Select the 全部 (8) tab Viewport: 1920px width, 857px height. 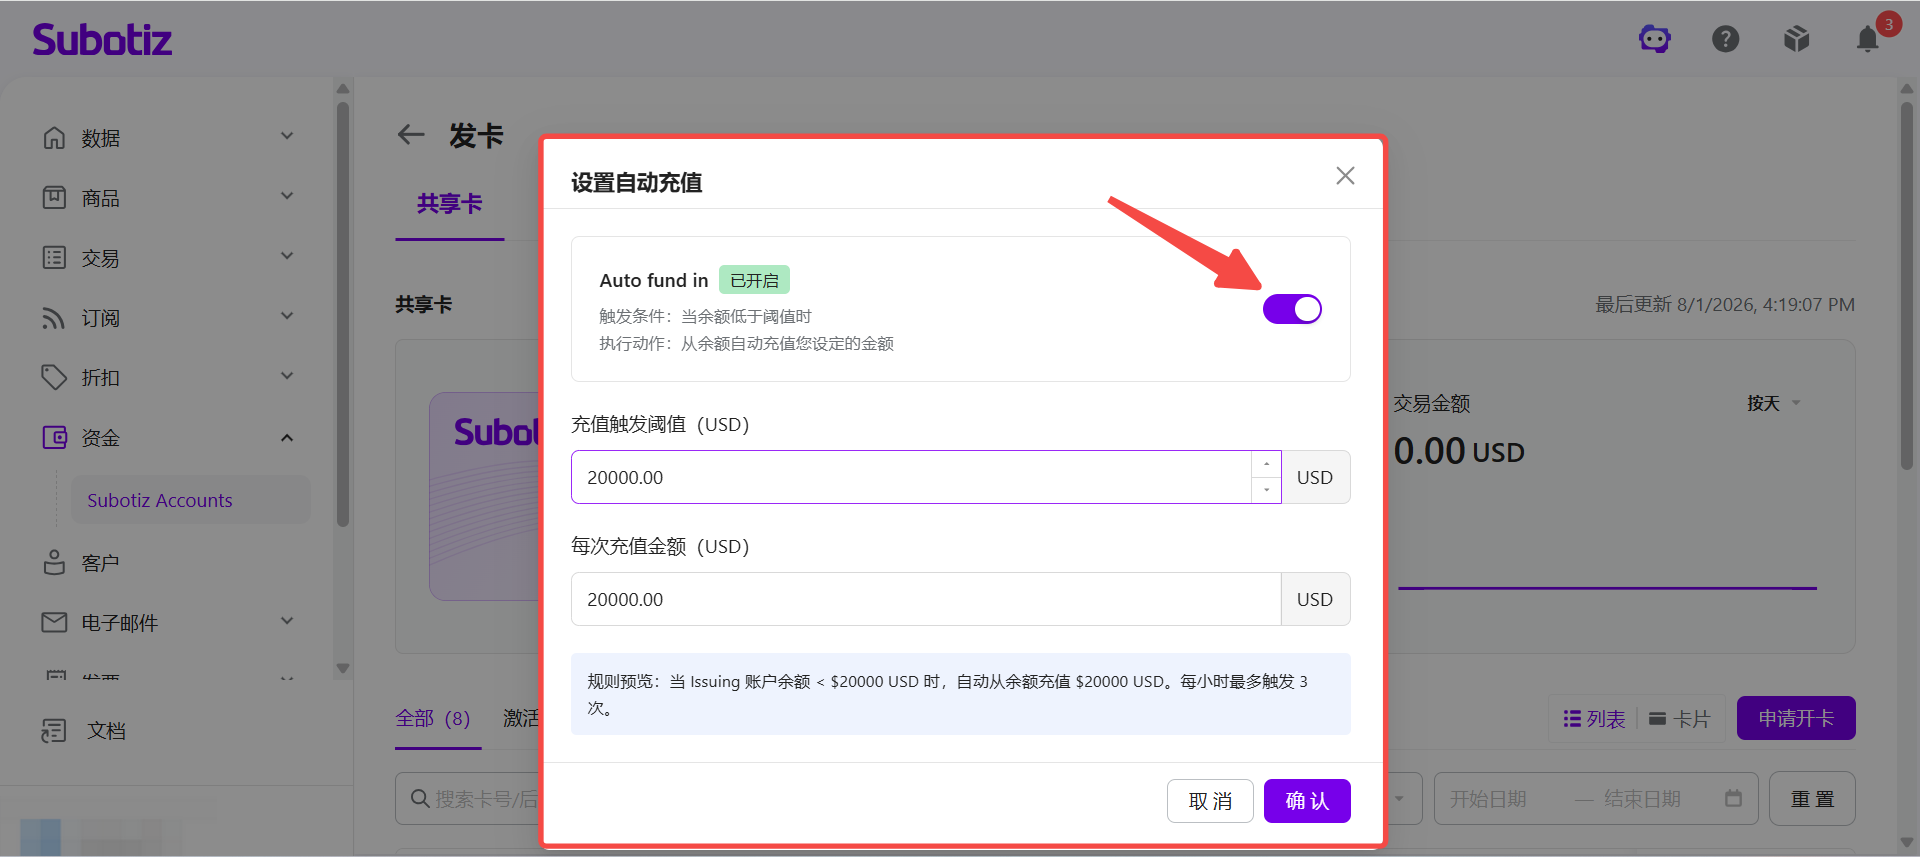[433, 719]
